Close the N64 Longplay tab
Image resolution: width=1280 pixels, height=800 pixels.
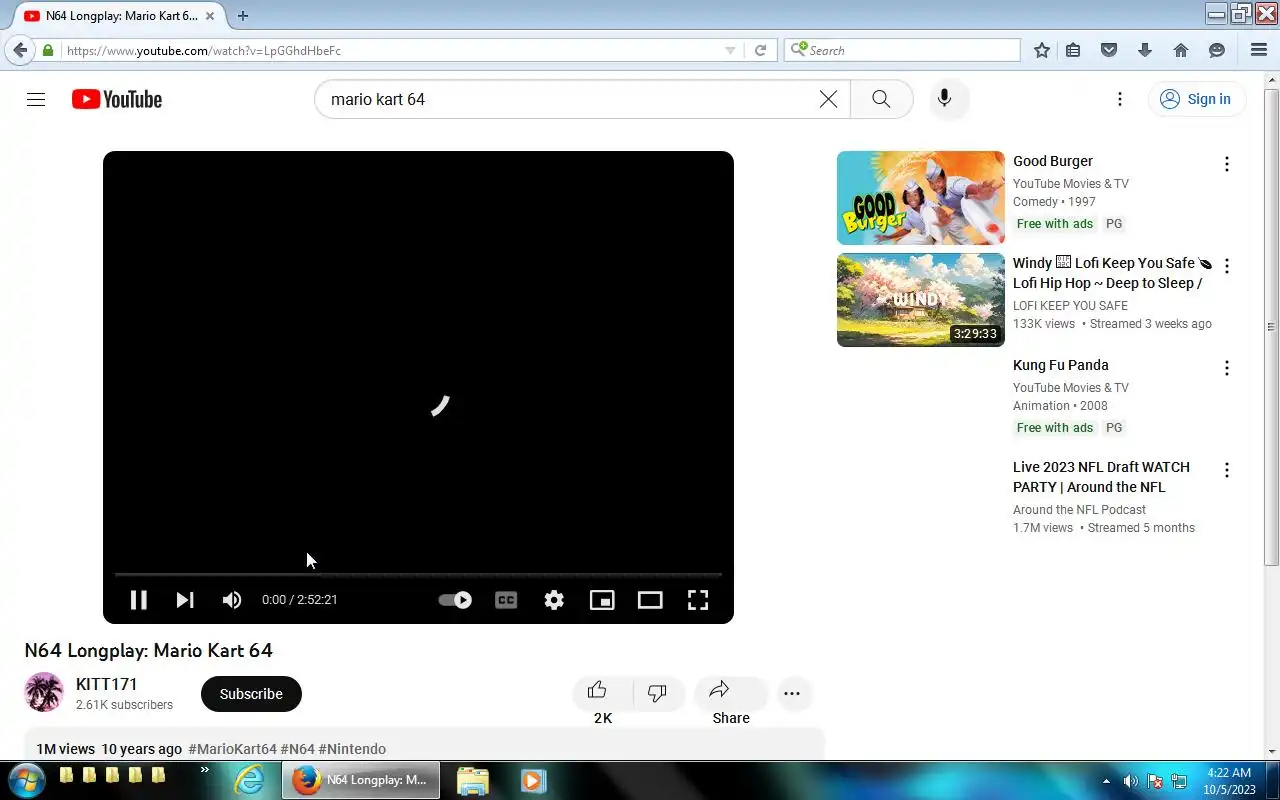coord(210,16)
